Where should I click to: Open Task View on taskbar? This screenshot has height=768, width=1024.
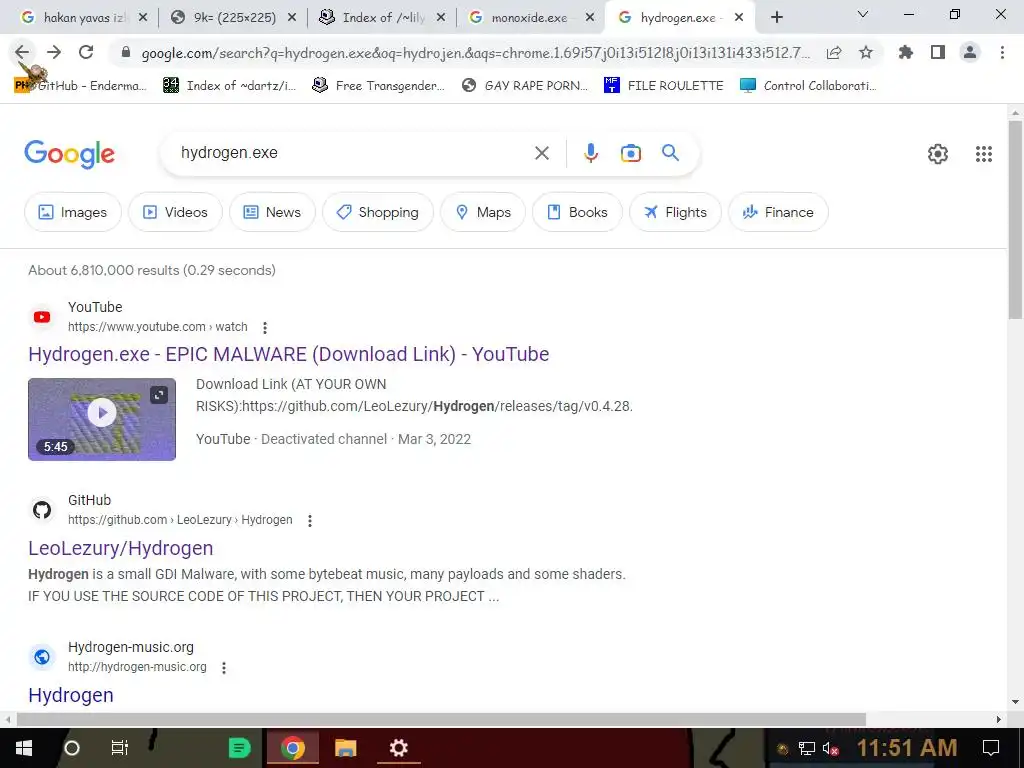click(x=120, y=748)
